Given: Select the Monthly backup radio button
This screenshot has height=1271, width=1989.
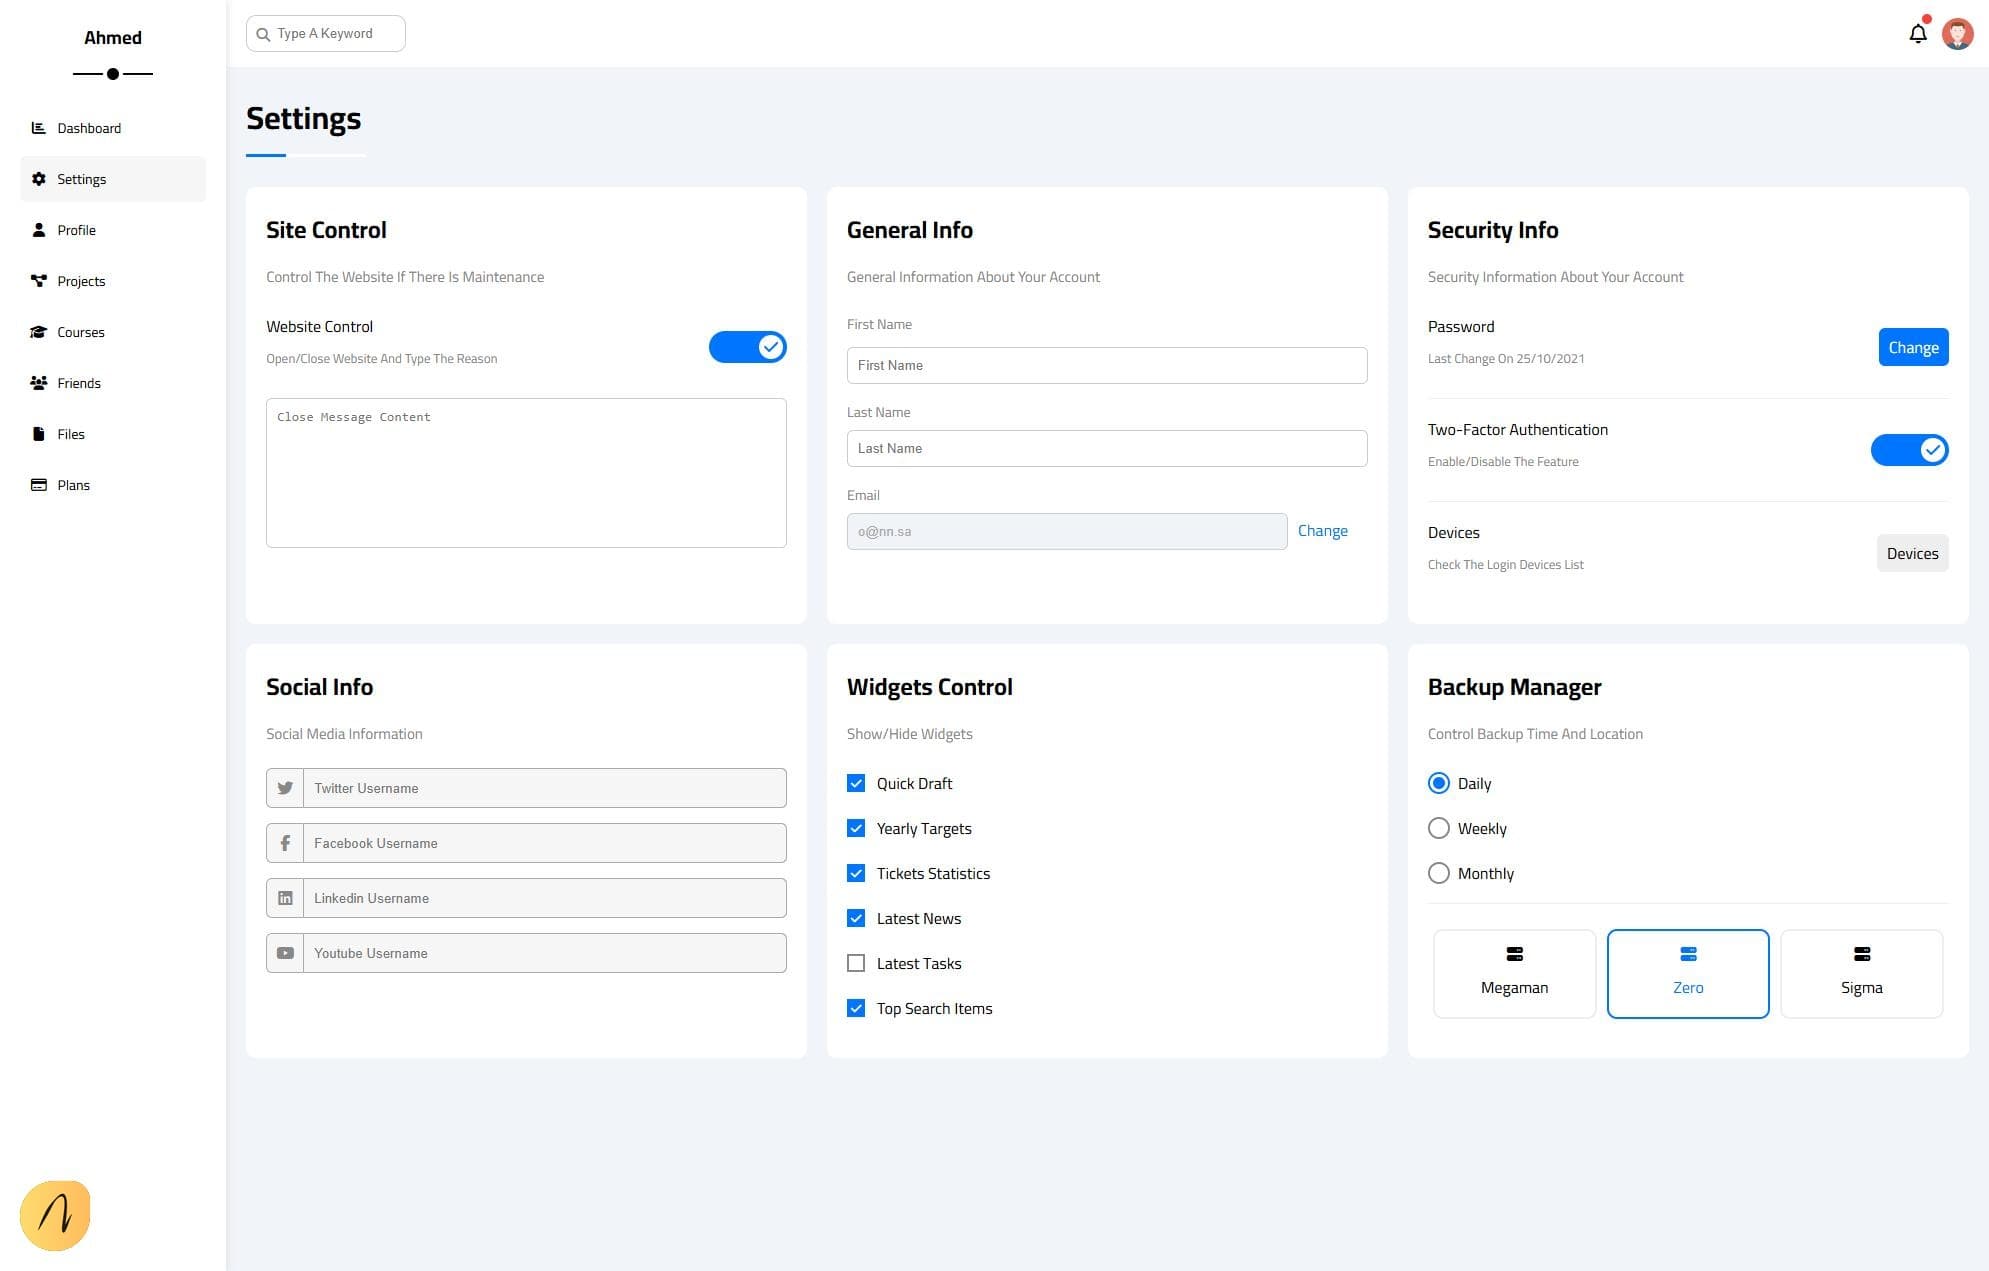Looking at the screenshot, I should pos(1438,873).
